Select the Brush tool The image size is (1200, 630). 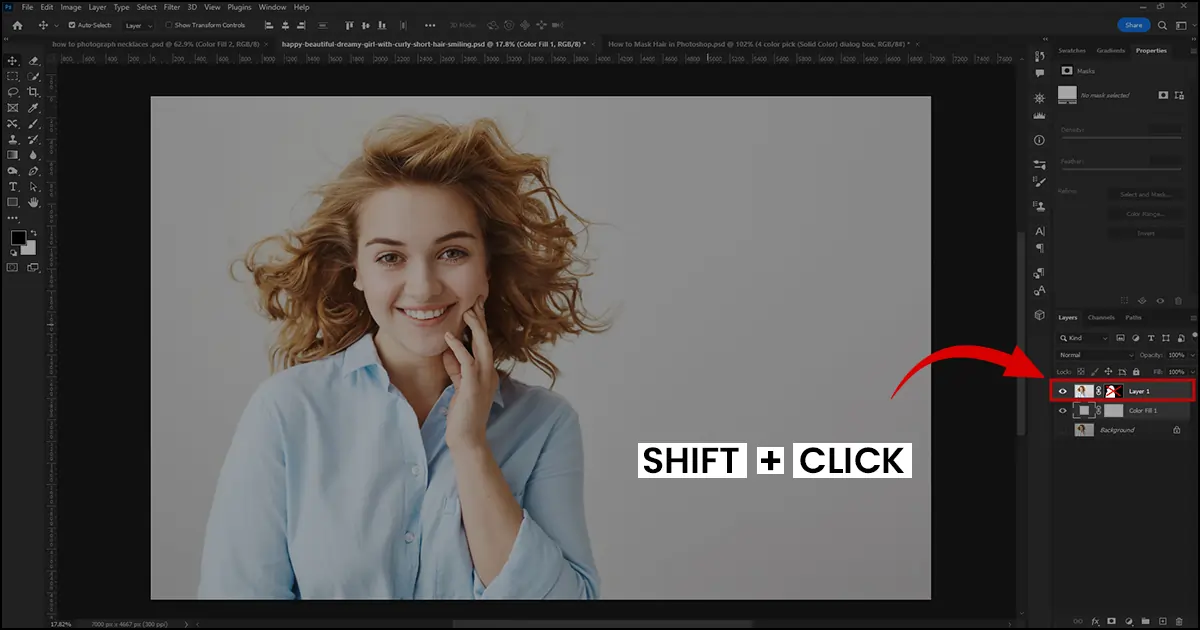(x=33, y=122)
